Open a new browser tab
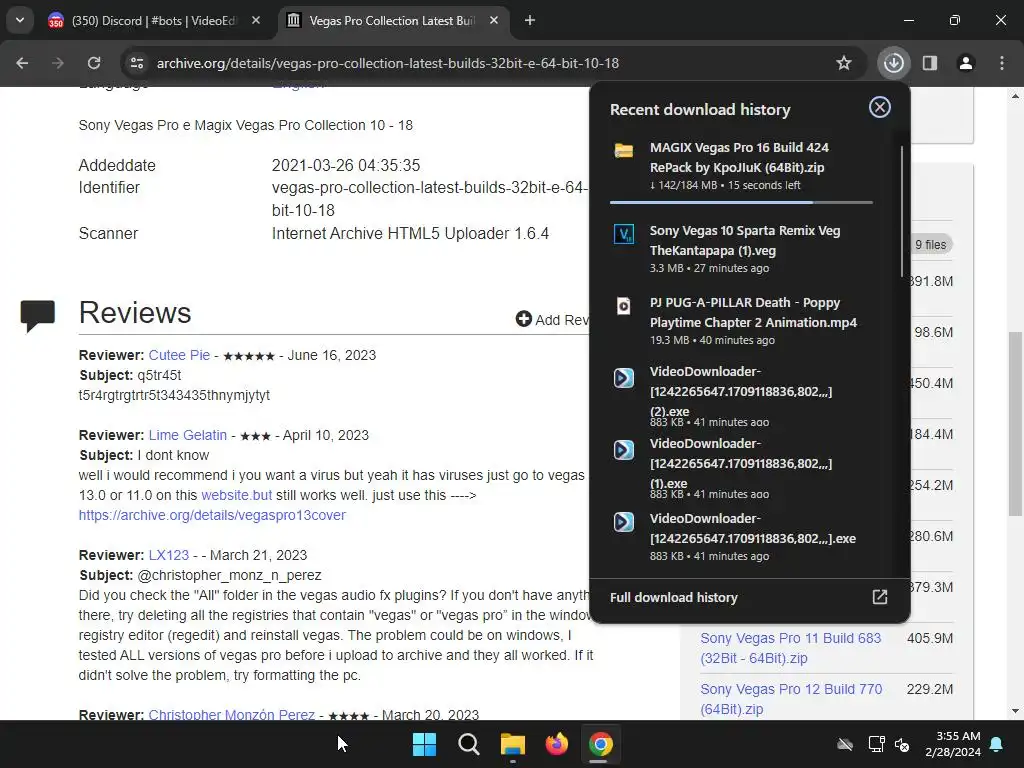Viewport: 1024px width, 768px height. tap(530, 20)
